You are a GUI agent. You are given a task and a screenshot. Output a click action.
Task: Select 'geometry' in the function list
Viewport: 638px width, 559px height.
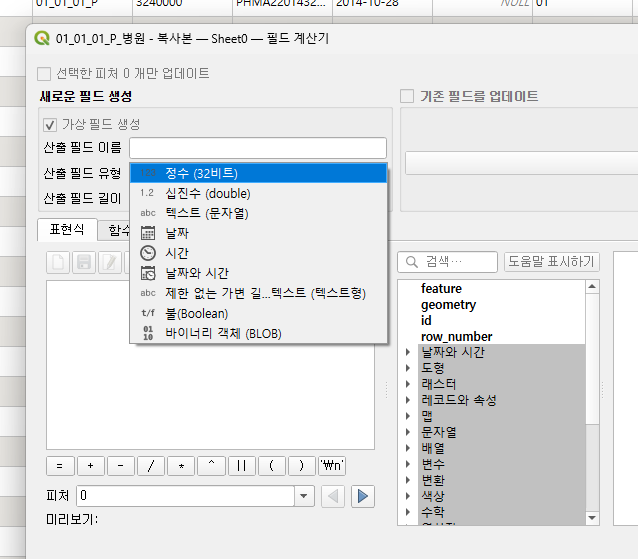[x=448, y=305]
